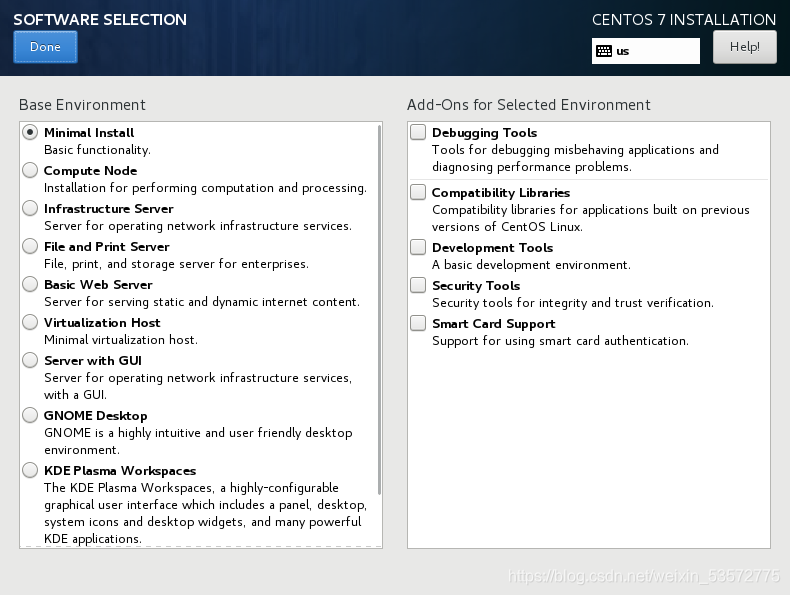This screenshot has width=790, height=595.
Task: Select Server with GUI radio button
Action: pos(30,360)
